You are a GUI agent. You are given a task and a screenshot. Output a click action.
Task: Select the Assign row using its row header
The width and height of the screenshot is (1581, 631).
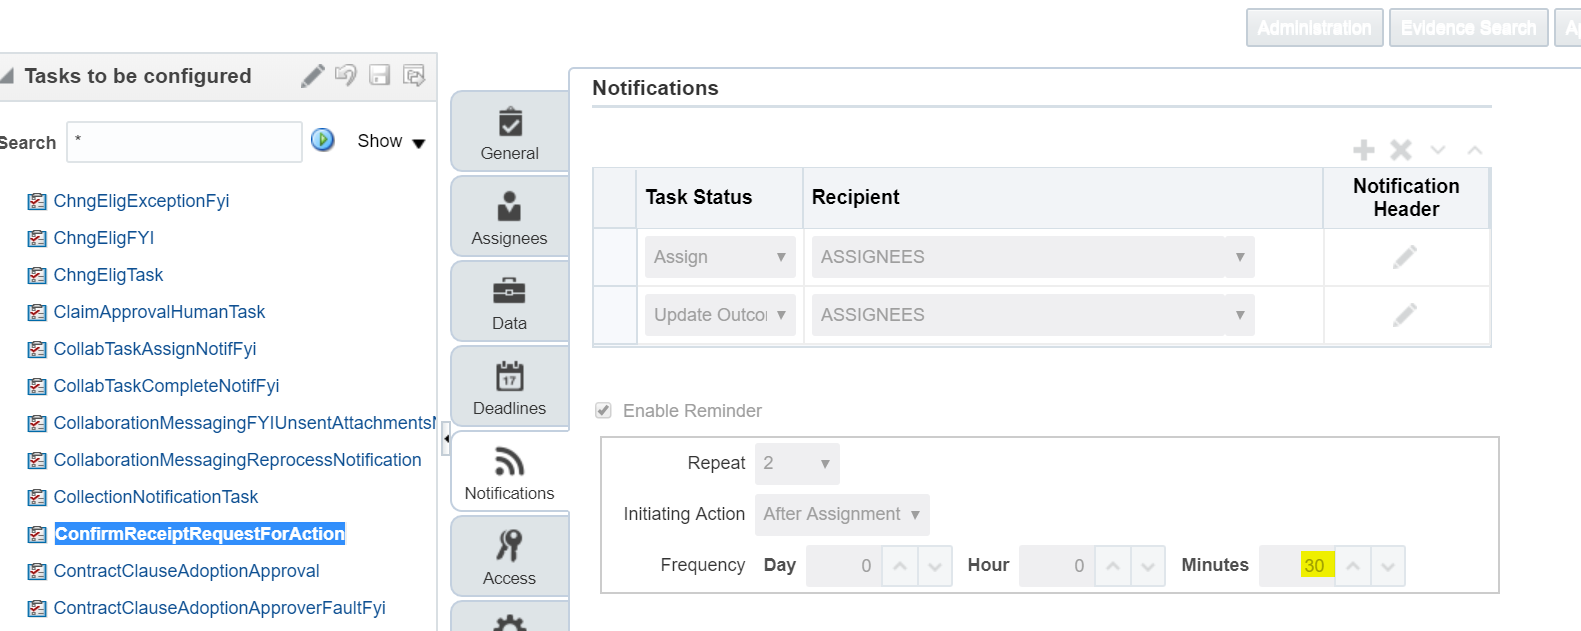click(x=615, y=257)
